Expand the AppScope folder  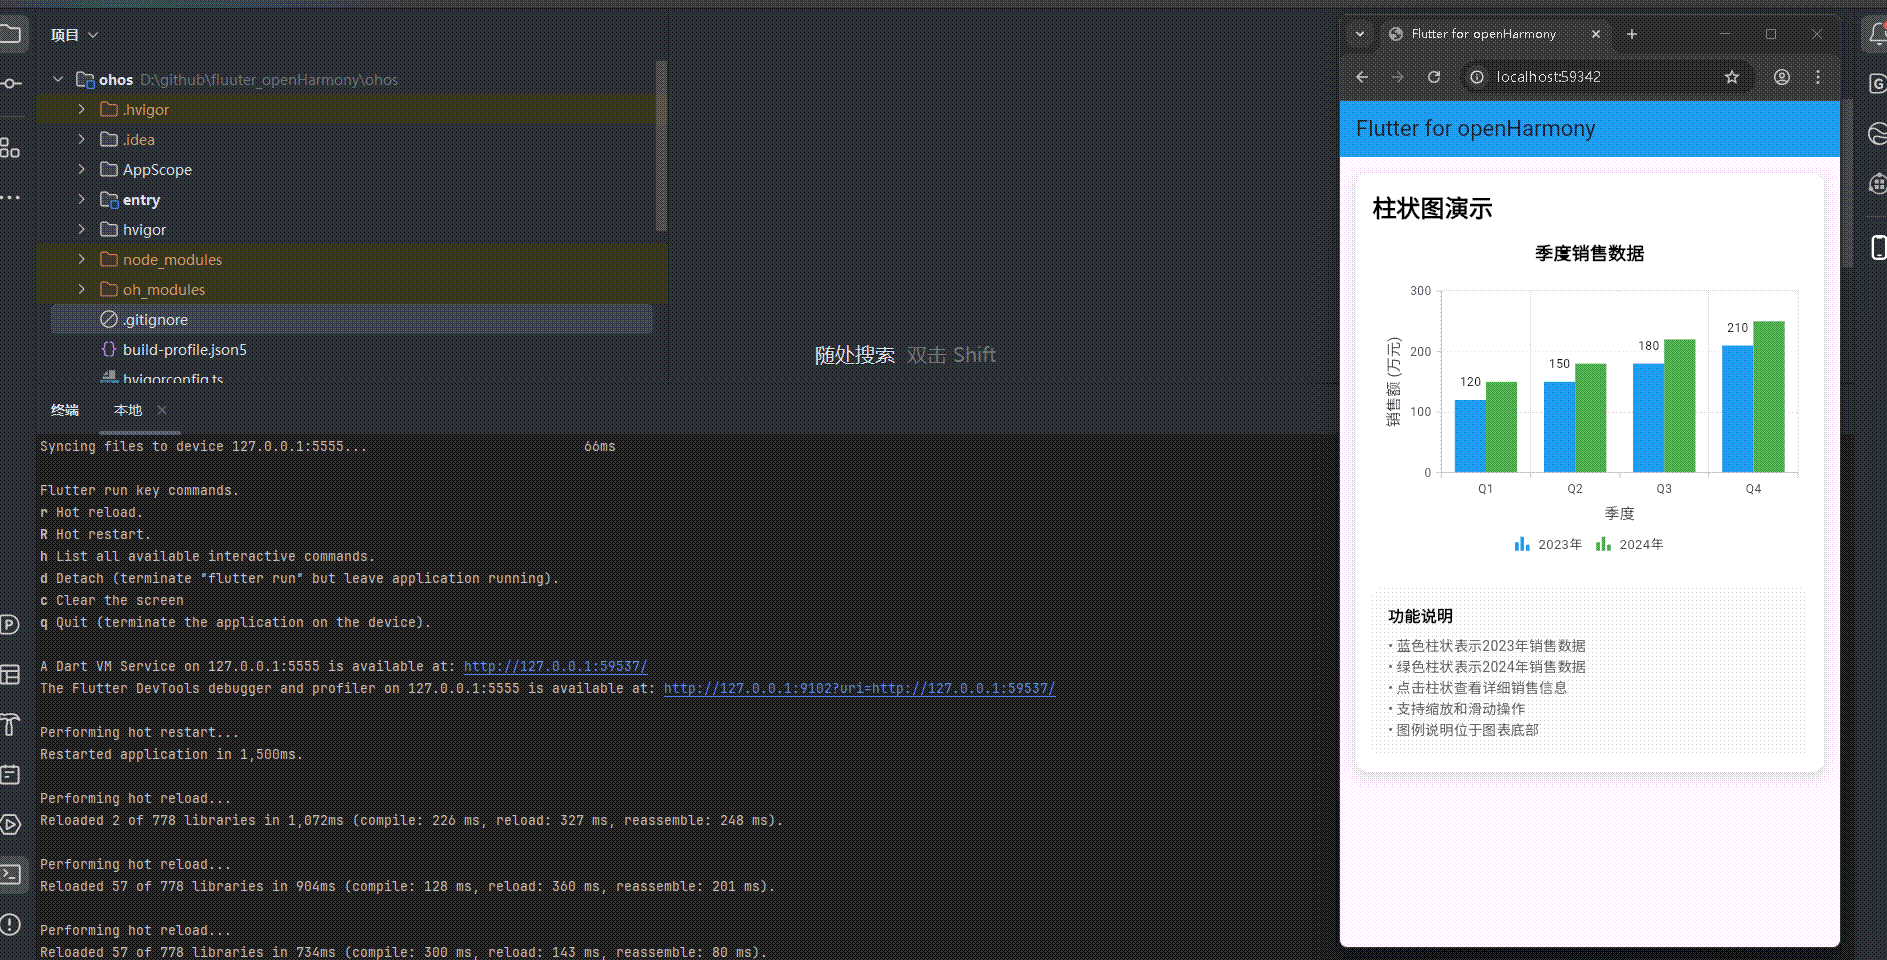click(82, 169)
